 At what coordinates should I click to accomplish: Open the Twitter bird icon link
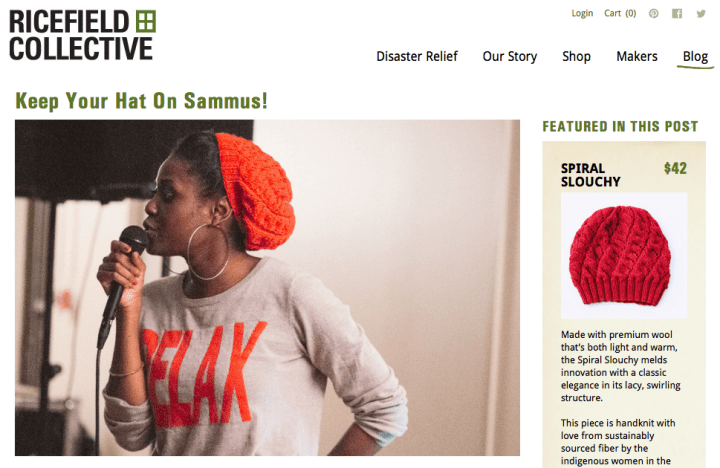point(701,14)
